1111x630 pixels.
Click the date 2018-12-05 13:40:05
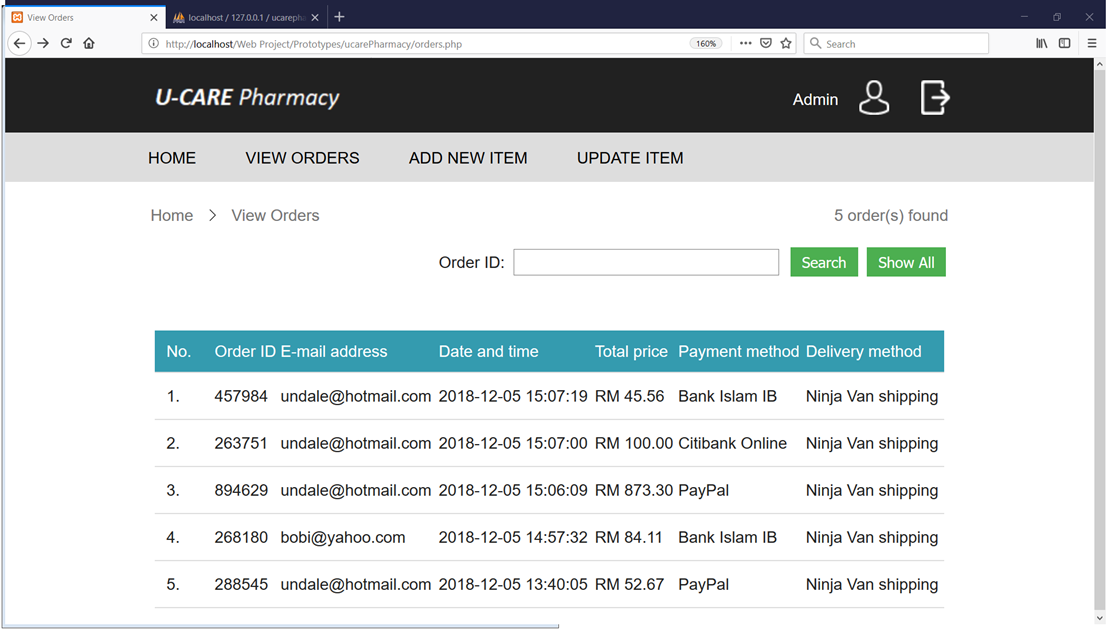pos(513,585)
